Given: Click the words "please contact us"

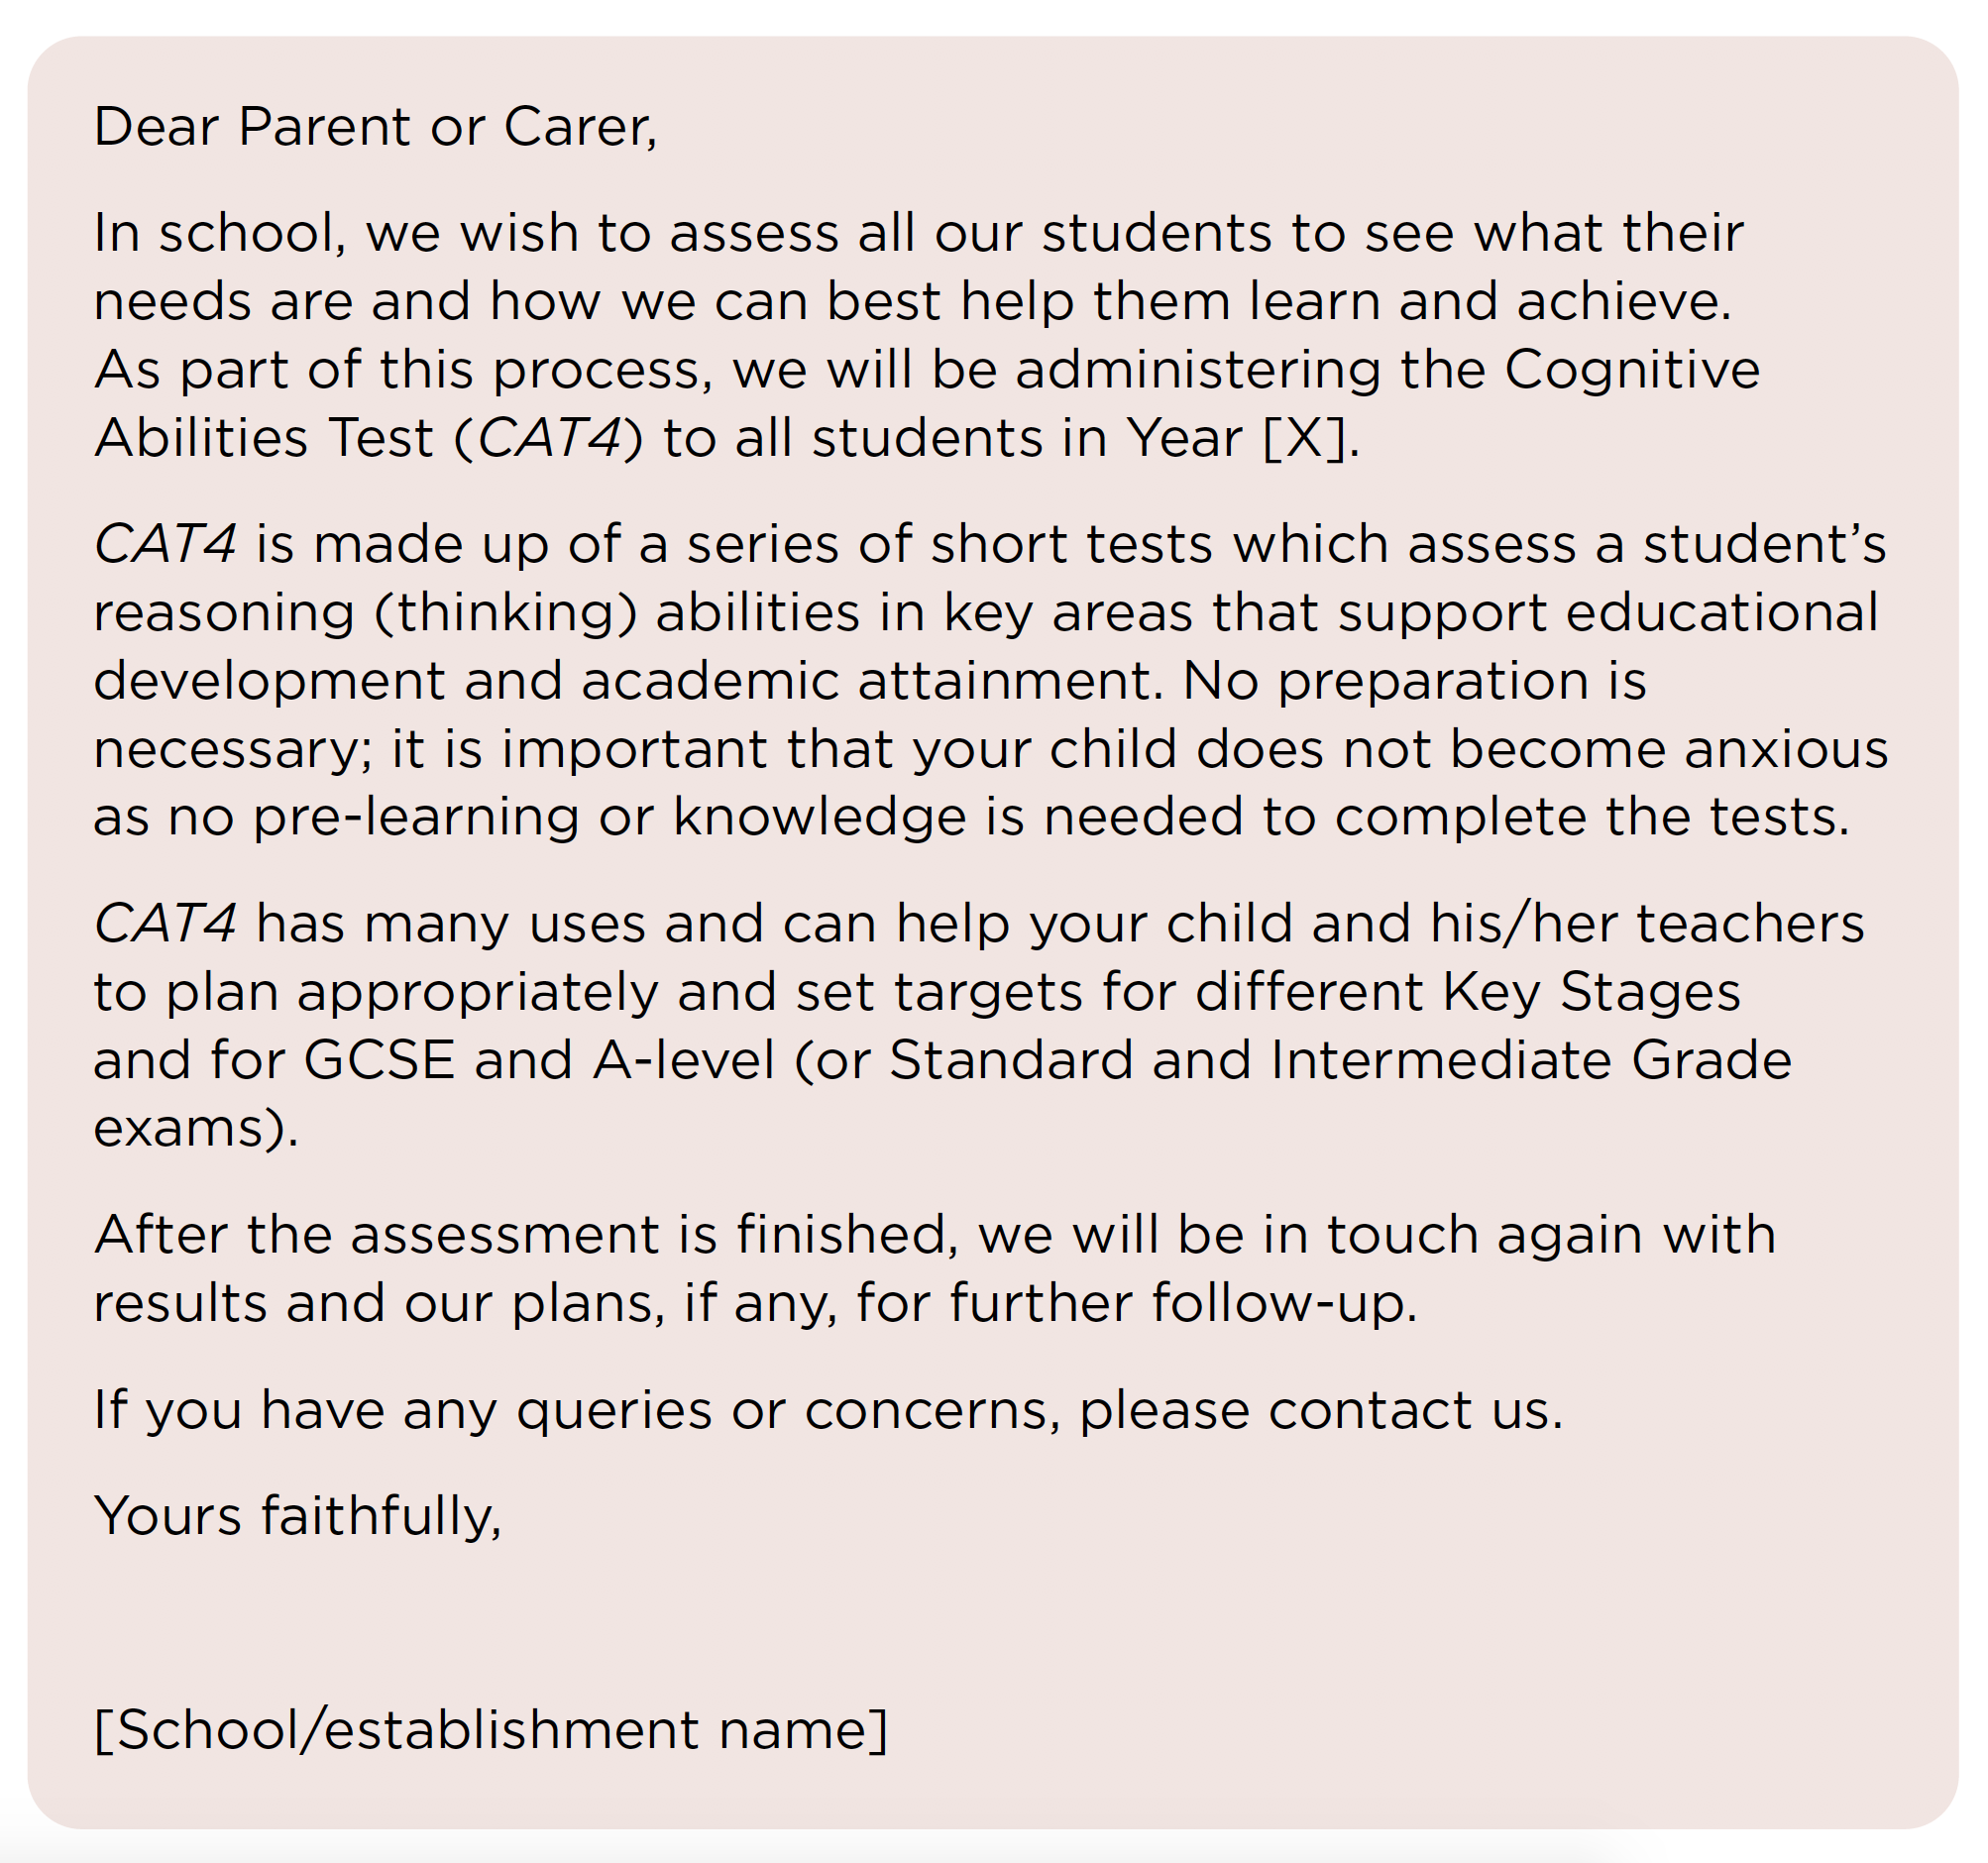Looking at the screenshot, I should click(1320, 1410).
